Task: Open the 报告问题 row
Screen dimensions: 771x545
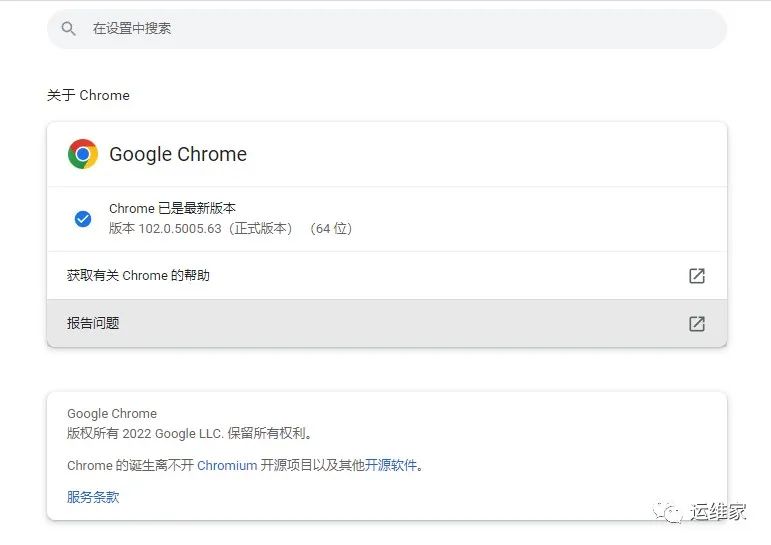Action: [x=386, y=323]
